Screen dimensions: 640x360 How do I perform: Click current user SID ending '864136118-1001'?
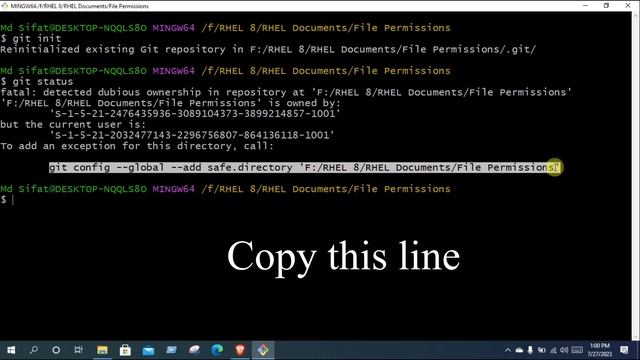pyautogui.click(x=192, y=135)
